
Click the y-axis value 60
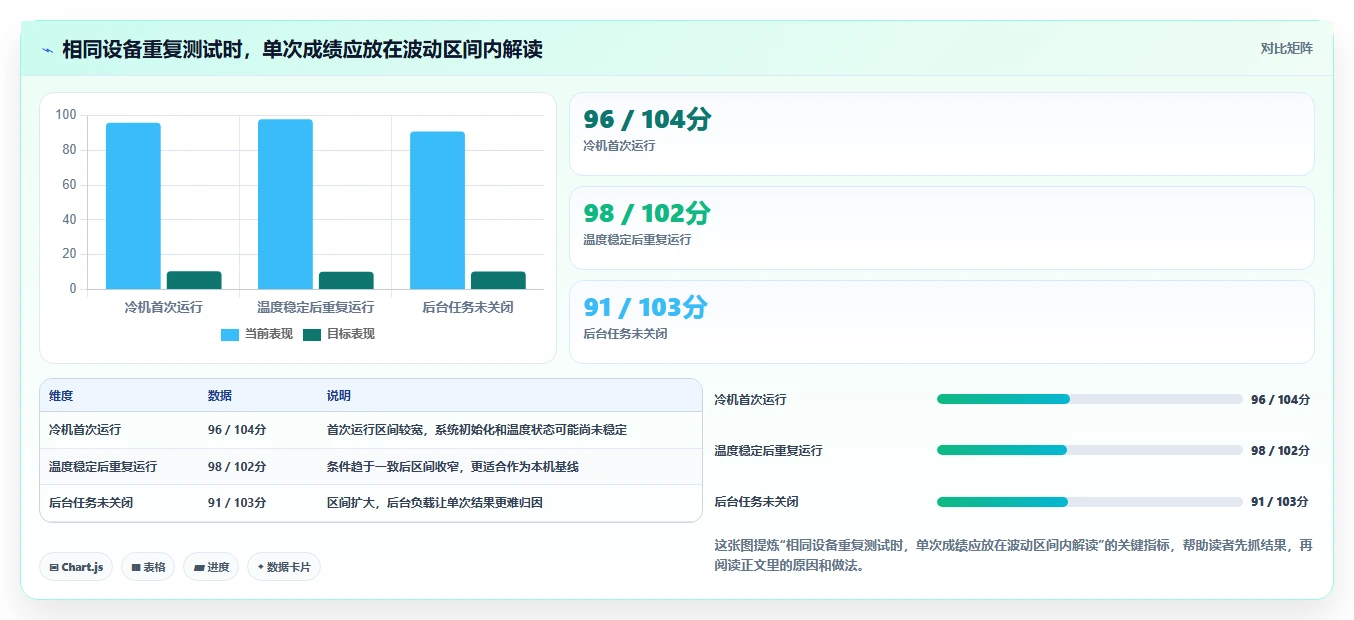pyautogui.click(x=69, y=184)
